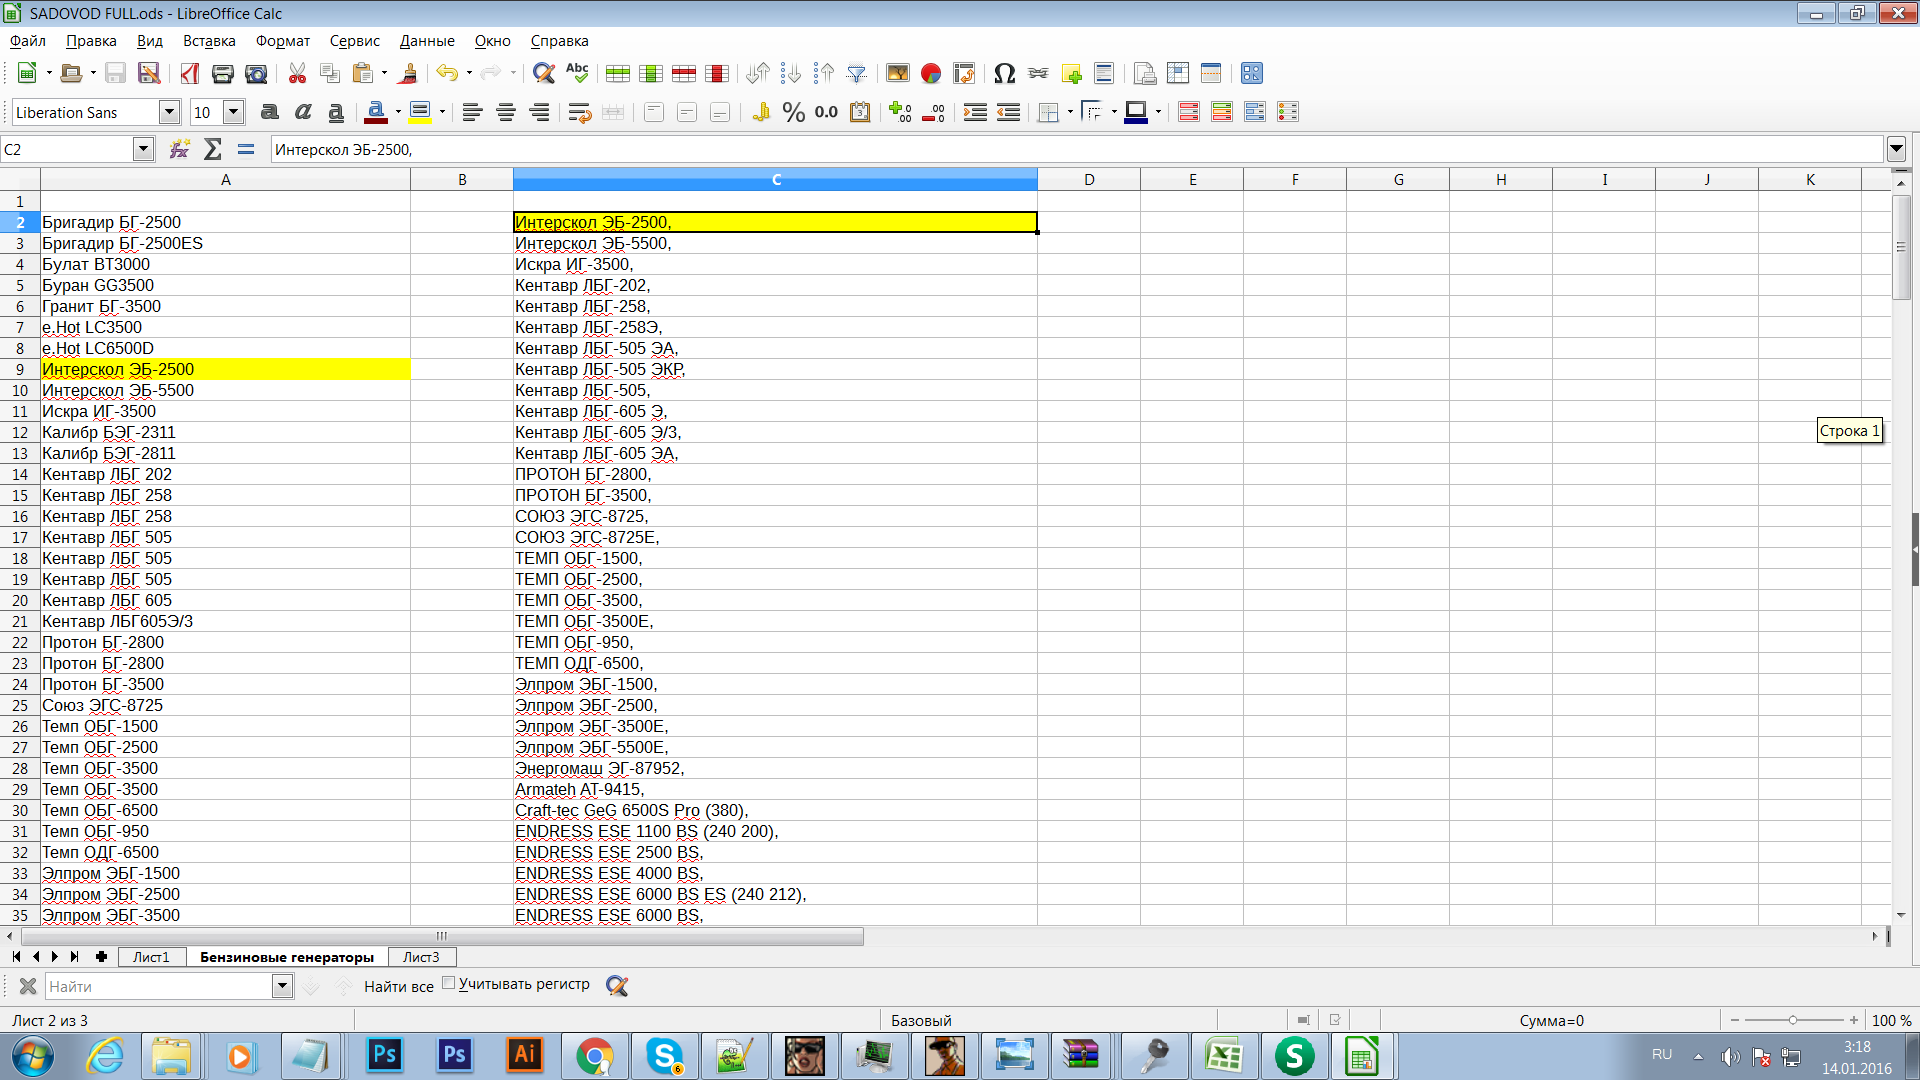Enable the match case checkbox
This screenshot has height=1080, width=1920.
tap(448, 984)
